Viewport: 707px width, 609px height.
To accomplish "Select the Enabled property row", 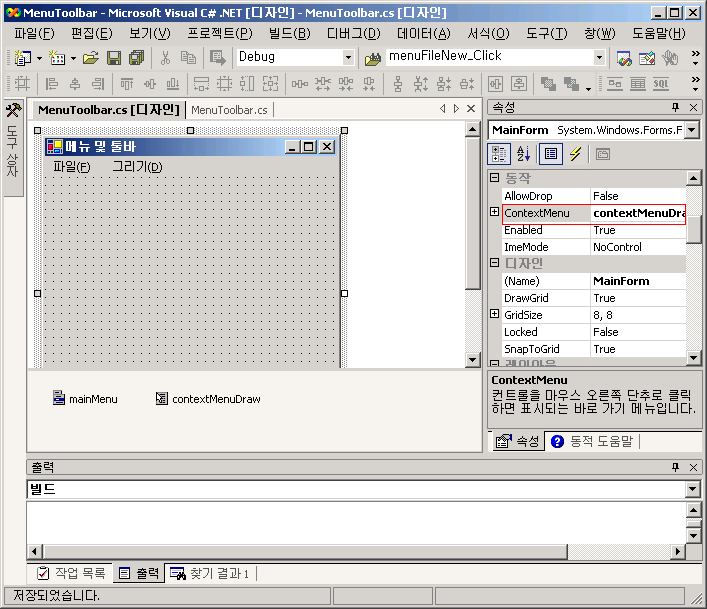I will pos(594,230).
